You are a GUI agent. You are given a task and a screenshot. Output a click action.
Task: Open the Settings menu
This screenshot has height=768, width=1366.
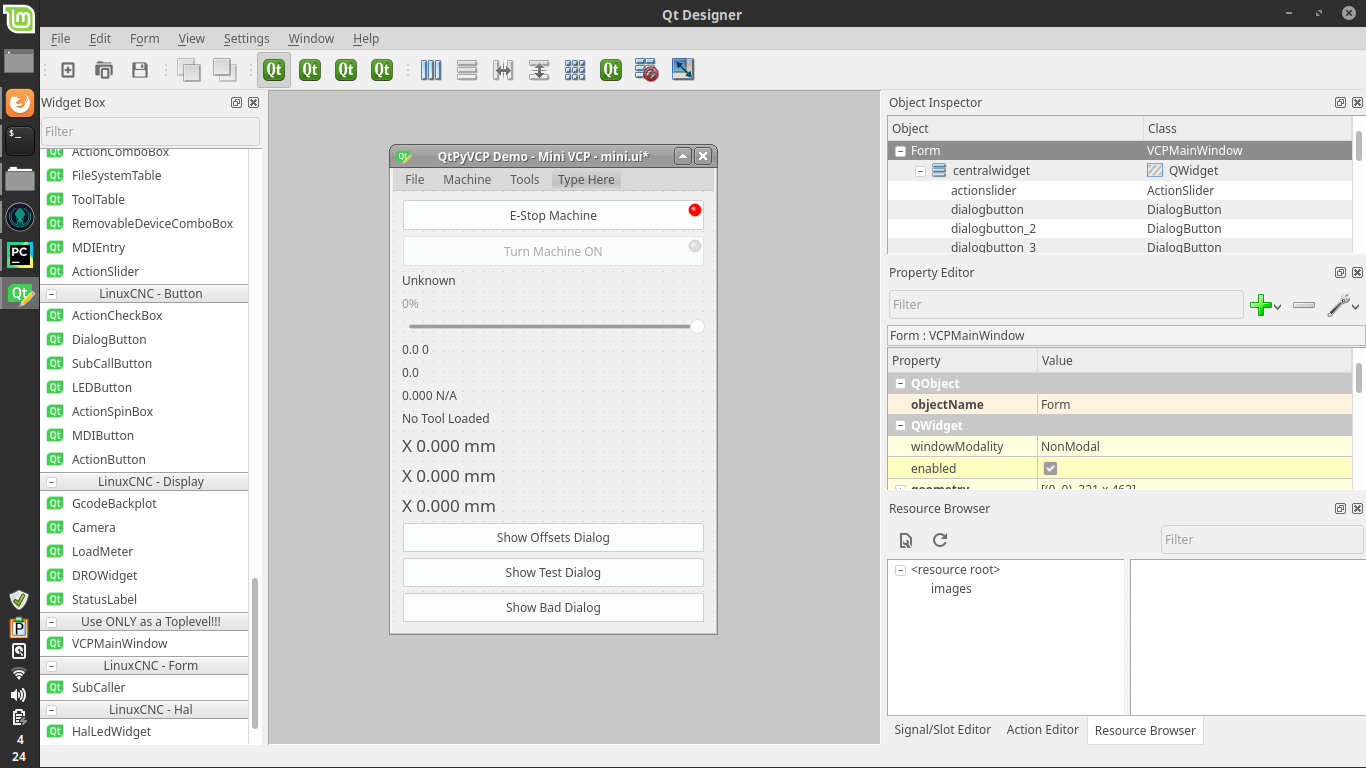click(x=246, y=38)
